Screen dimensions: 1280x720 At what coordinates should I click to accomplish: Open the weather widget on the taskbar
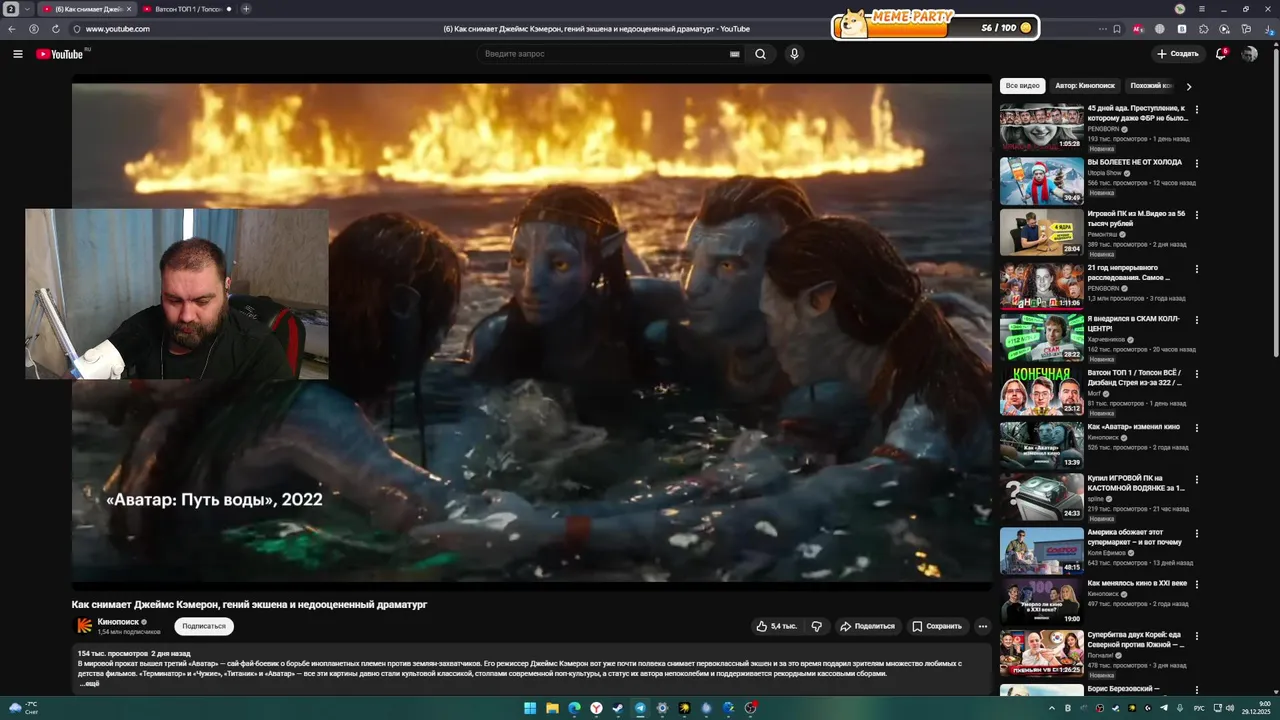(24, 708)
